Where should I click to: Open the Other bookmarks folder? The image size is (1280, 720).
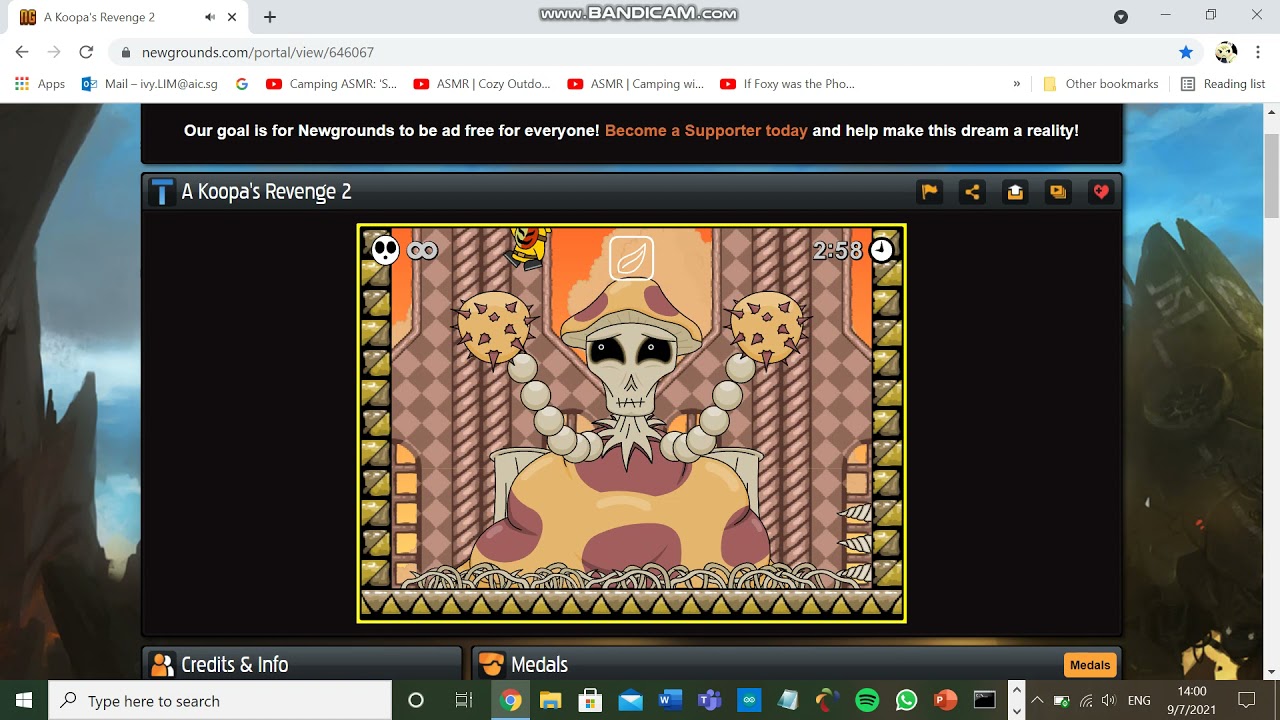coord(1100,84)
